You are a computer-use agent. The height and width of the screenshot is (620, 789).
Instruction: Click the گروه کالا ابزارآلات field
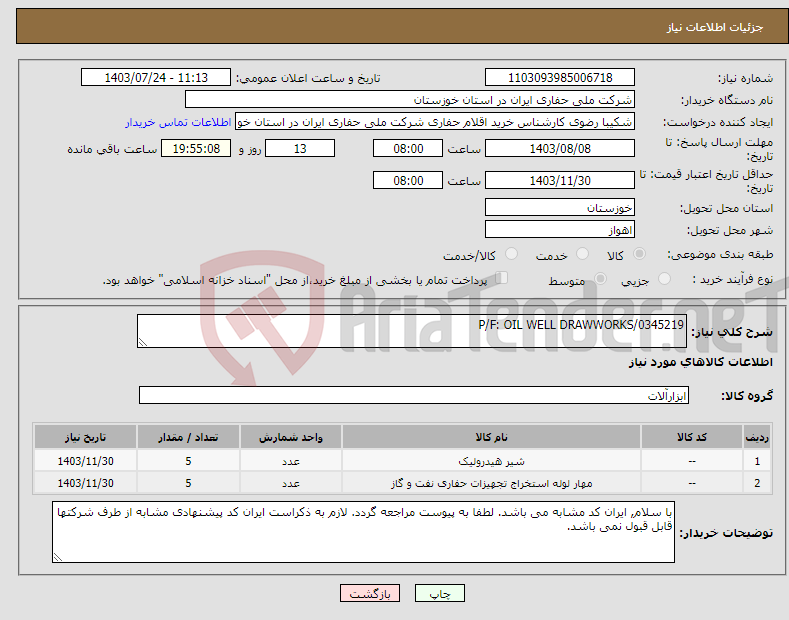[414, 395]
